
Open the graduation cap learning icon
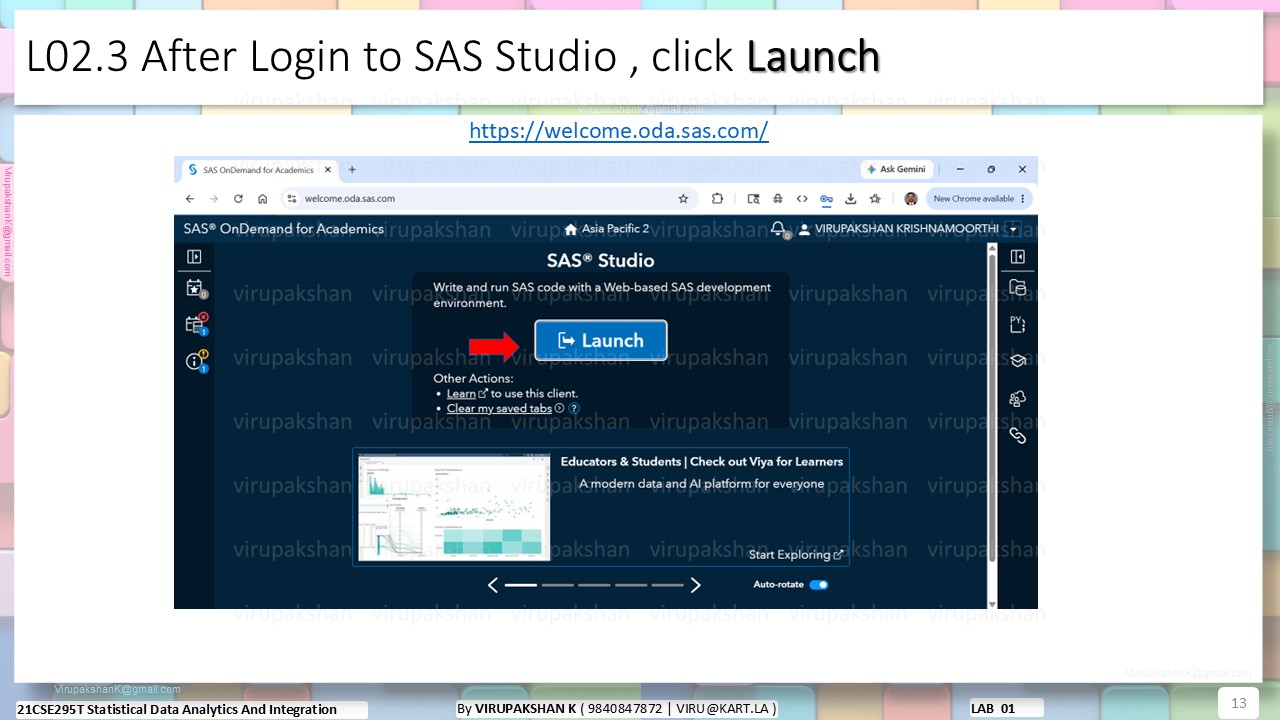(1018, 361)
